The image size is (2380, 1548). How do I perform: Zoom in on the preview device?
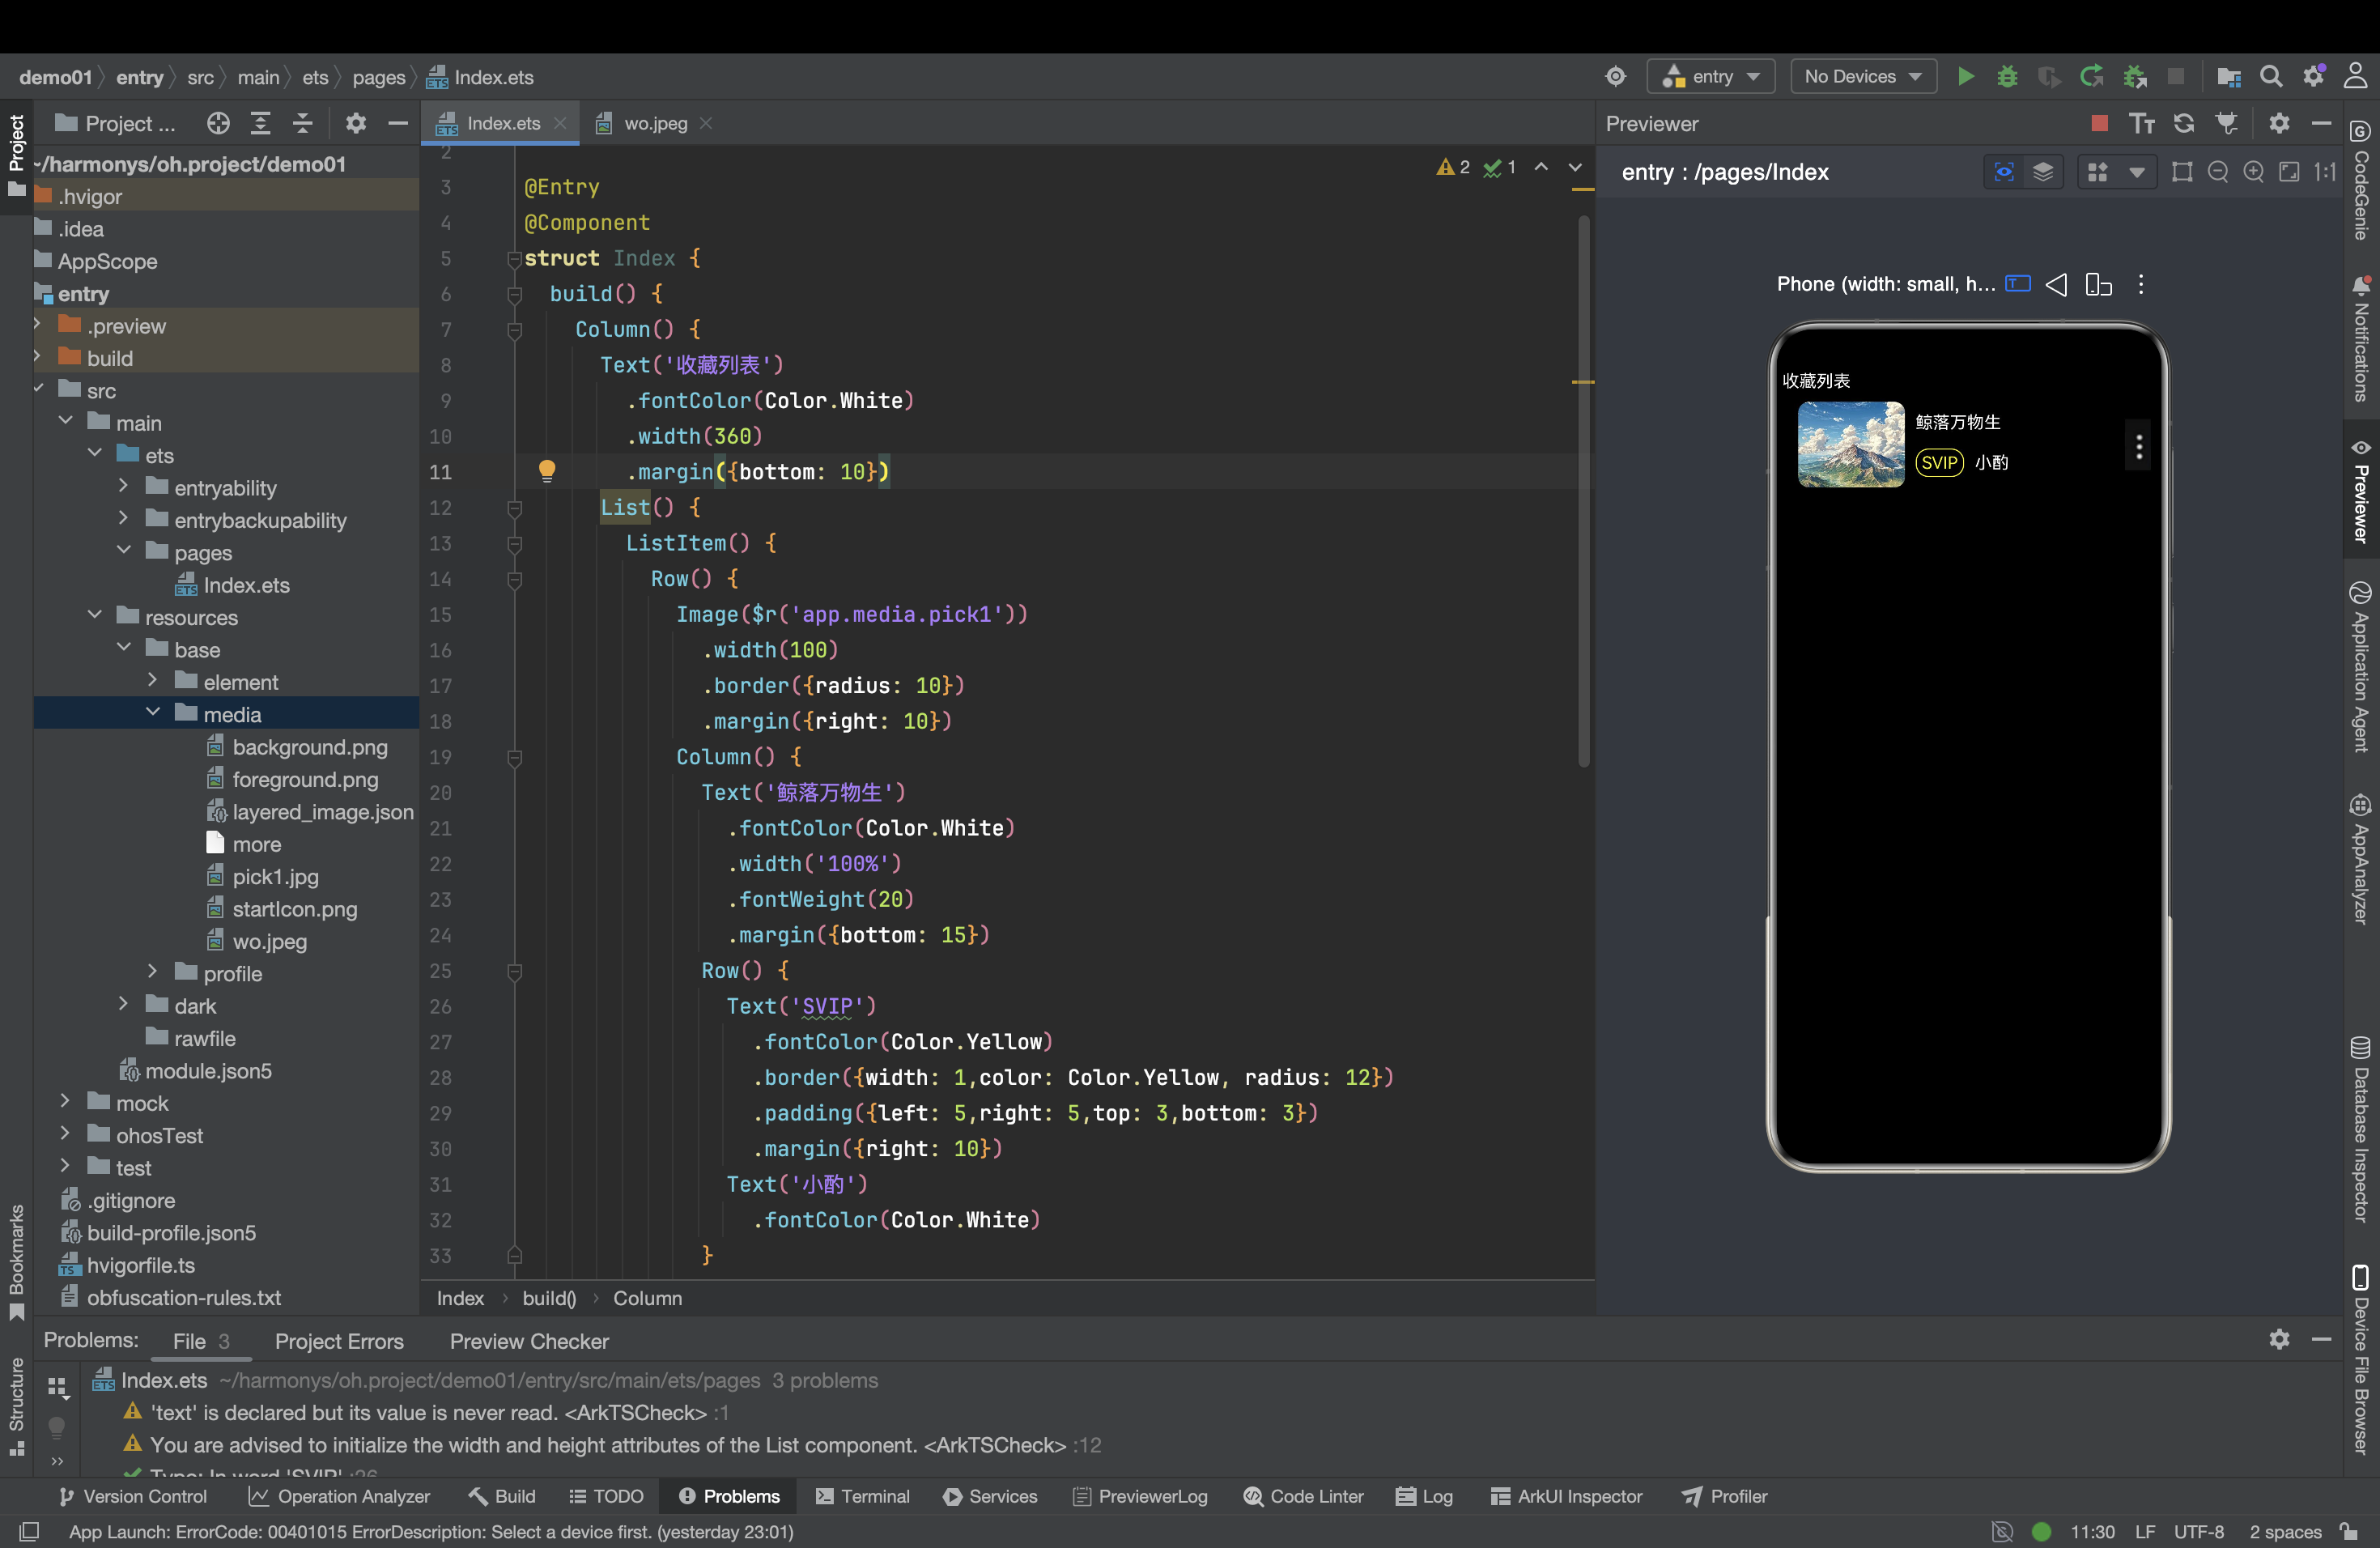point(2253,172)
